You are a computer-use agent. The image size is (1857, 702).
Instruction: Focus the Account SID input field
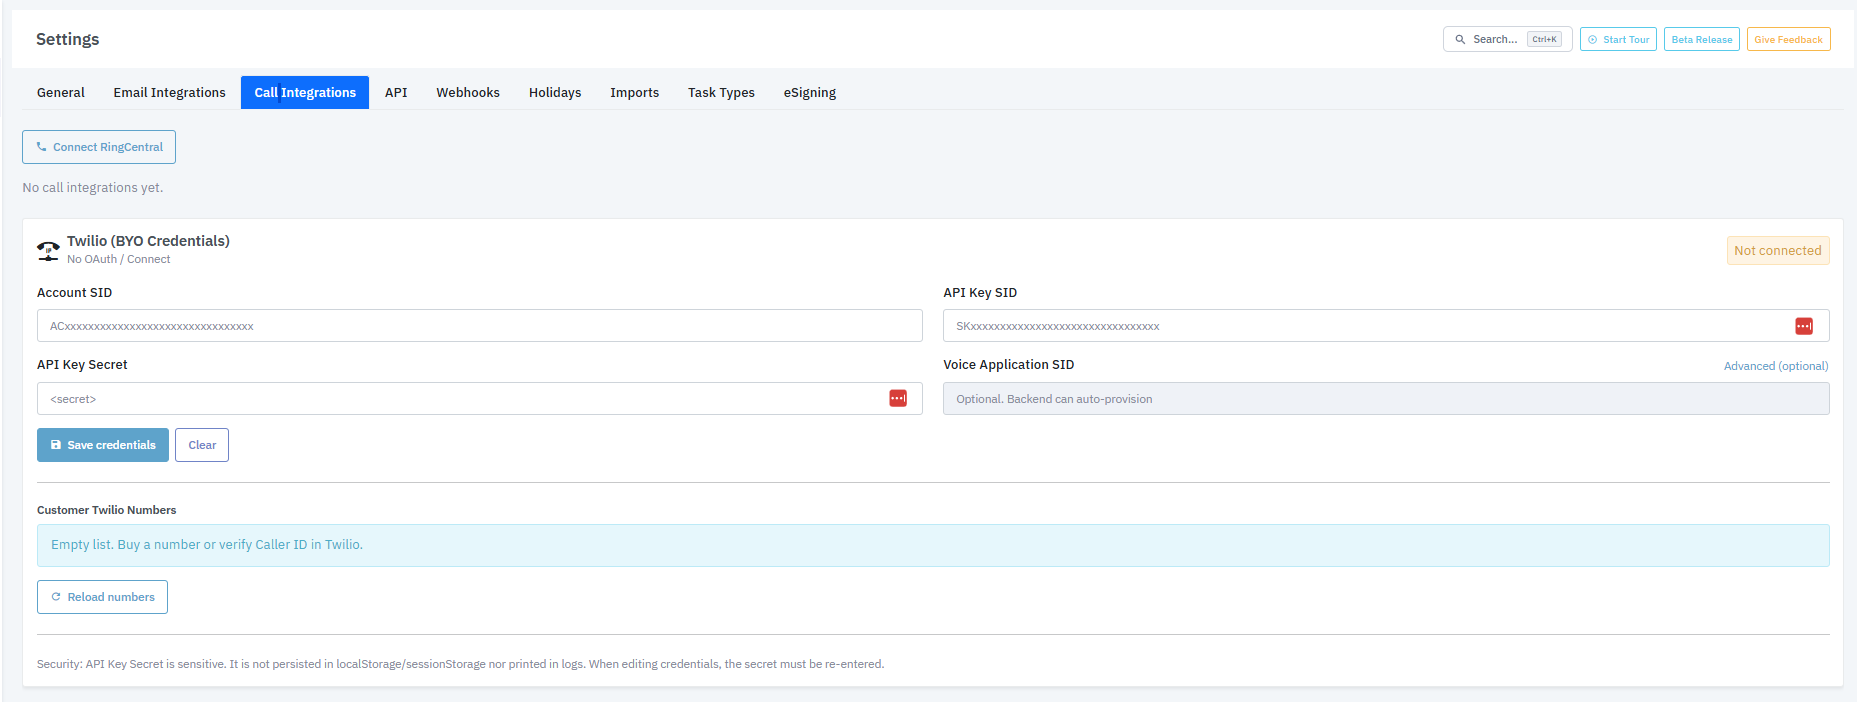pyautogui.click(x=480, y=326)
